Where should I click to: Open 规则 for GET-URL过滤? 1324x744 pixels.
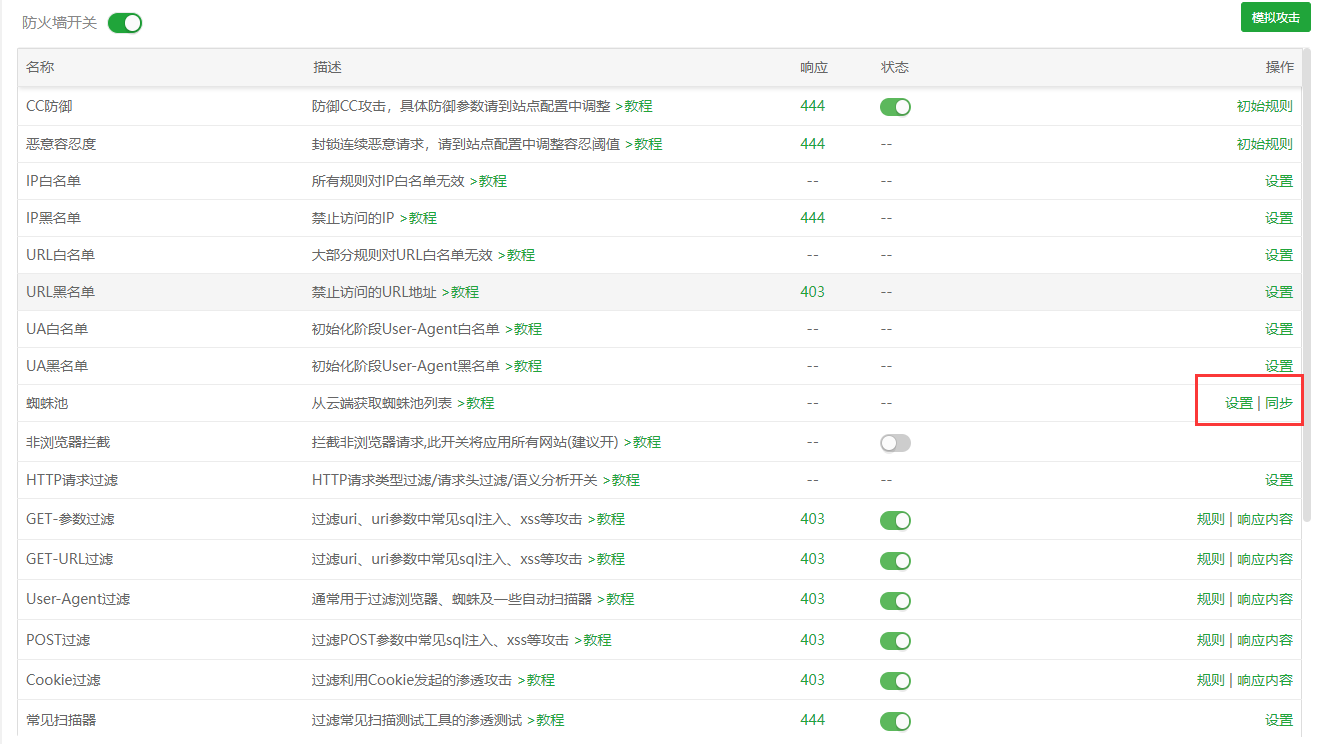(1210, 559)
